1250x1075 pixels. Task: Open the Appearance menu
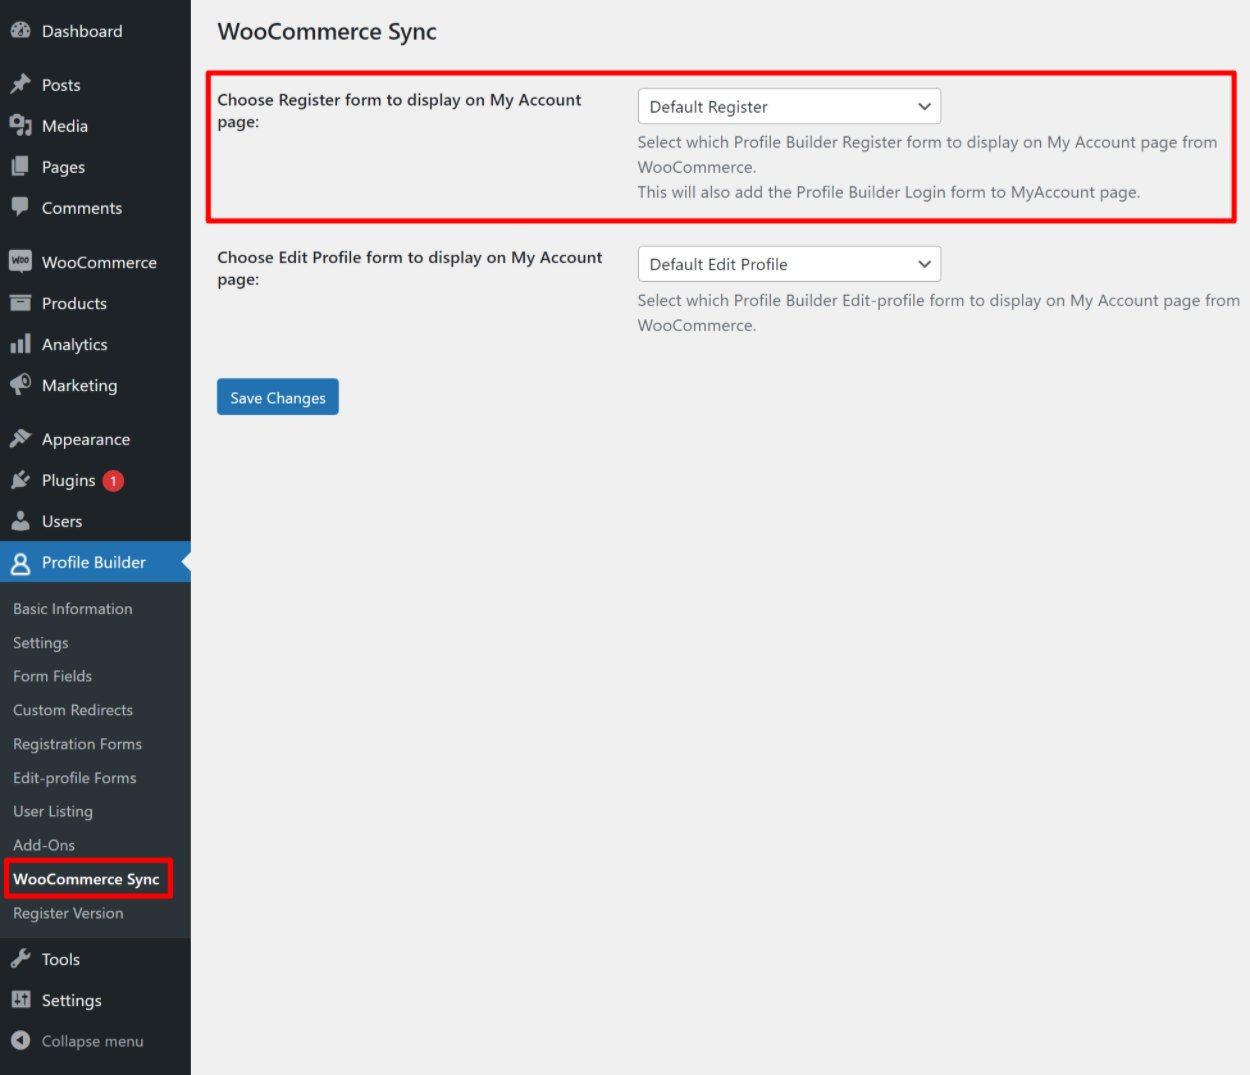[x=95, y=439]
